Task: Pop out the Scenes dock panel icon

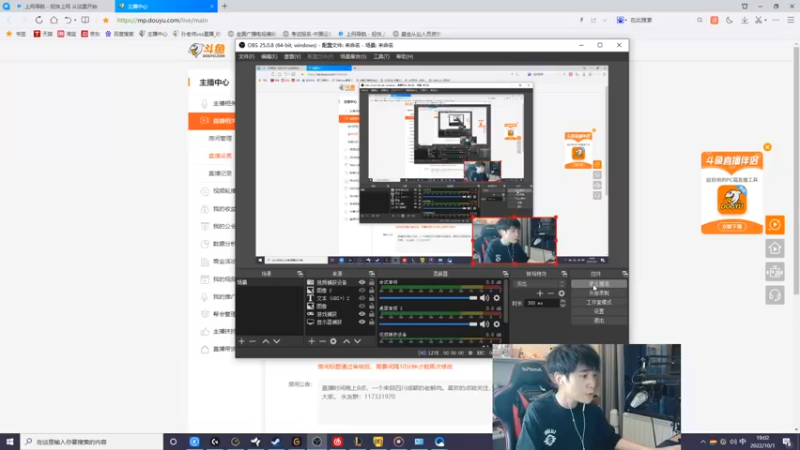Action: (x=300, y=274)
